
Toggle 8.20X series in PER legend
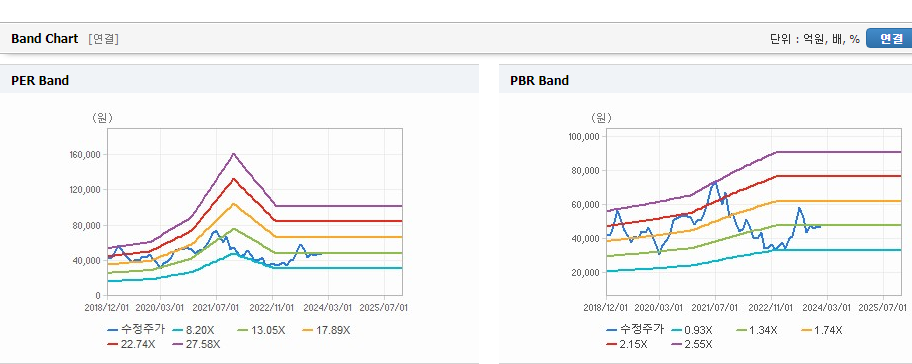click(194, 330)
